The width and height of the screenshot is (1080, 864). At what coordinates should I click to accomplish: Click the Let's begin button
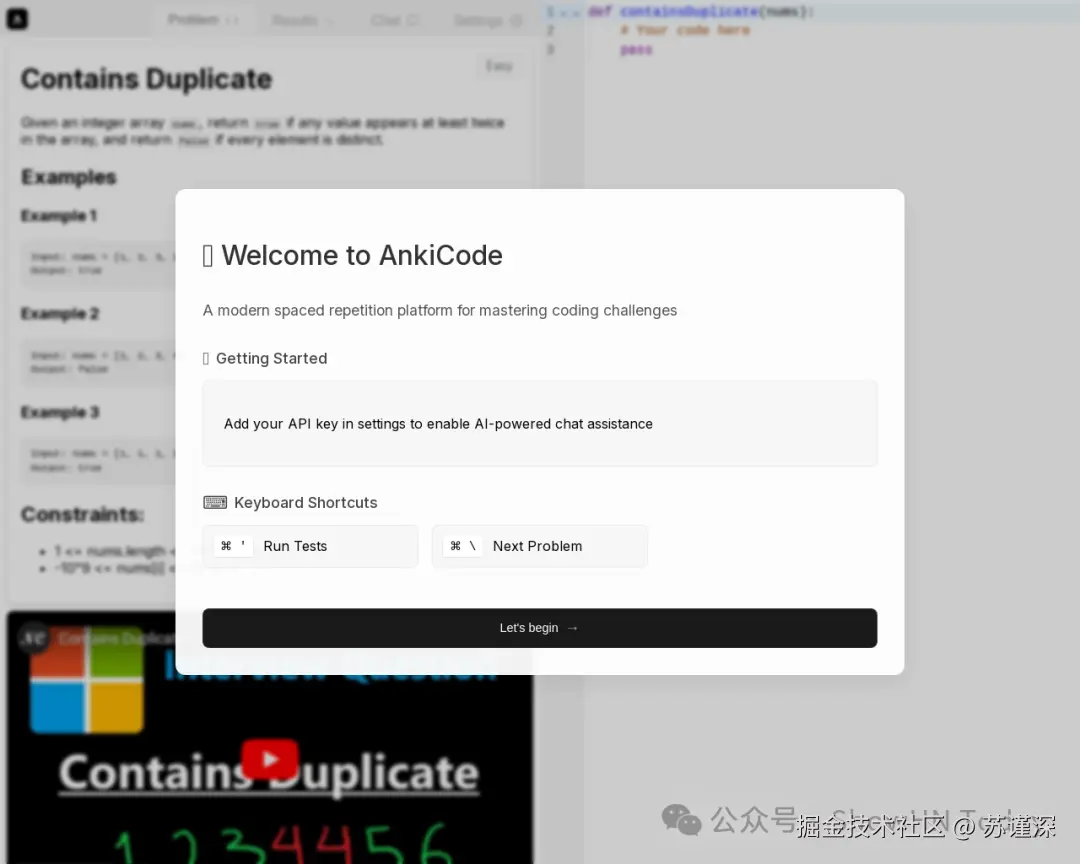pyautogui.click(x=539, y=628)
